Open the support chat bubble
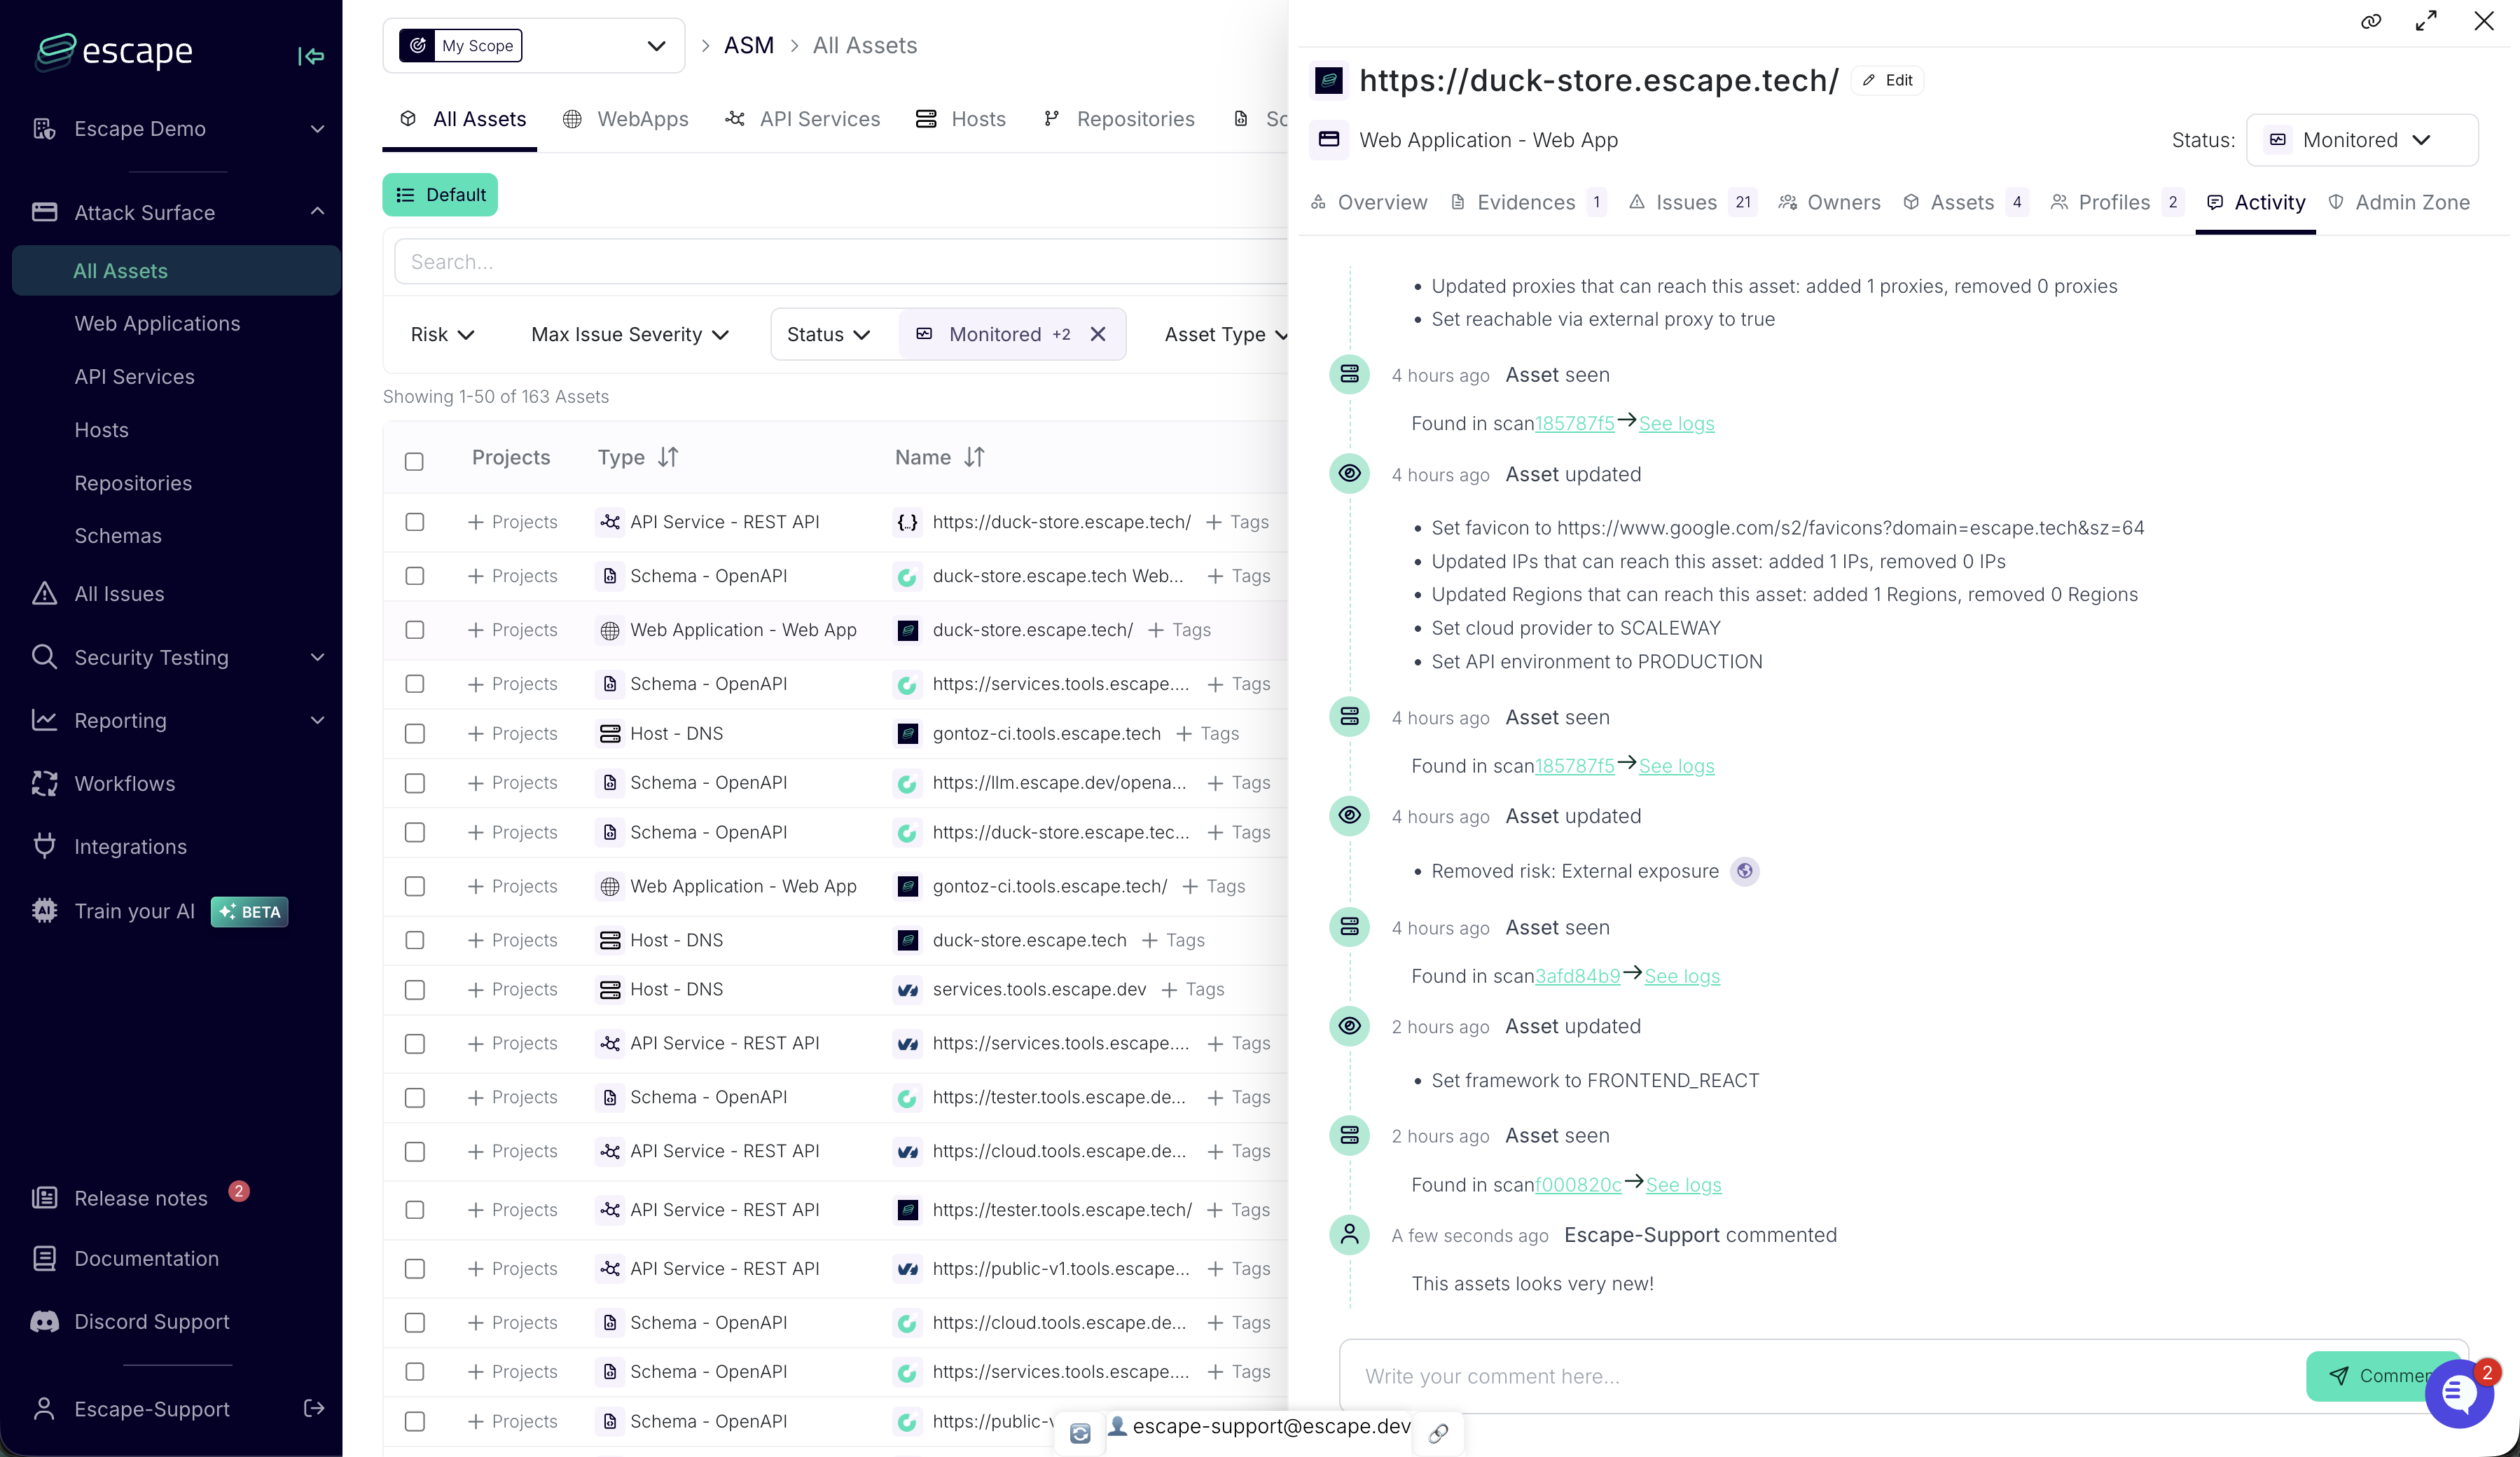Image resolution: width=2520 pixels, height=1457 pixels. point(2459,1394)
